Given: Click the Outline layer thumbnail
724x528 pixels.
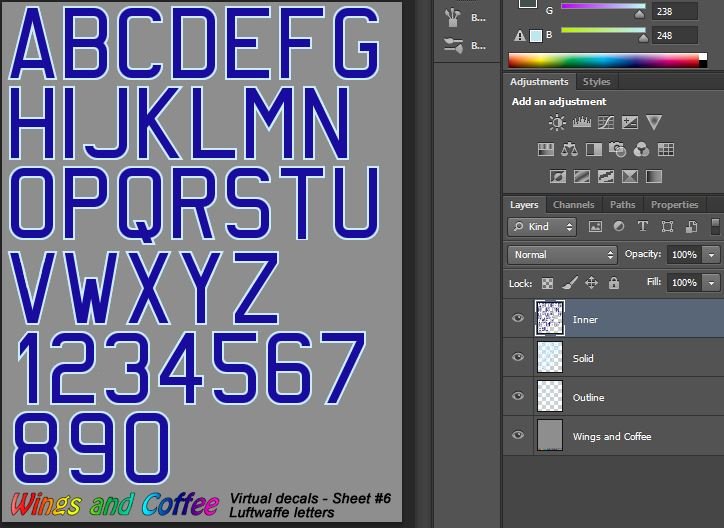Looking at the screenshot, I should (x=550, y=396).
